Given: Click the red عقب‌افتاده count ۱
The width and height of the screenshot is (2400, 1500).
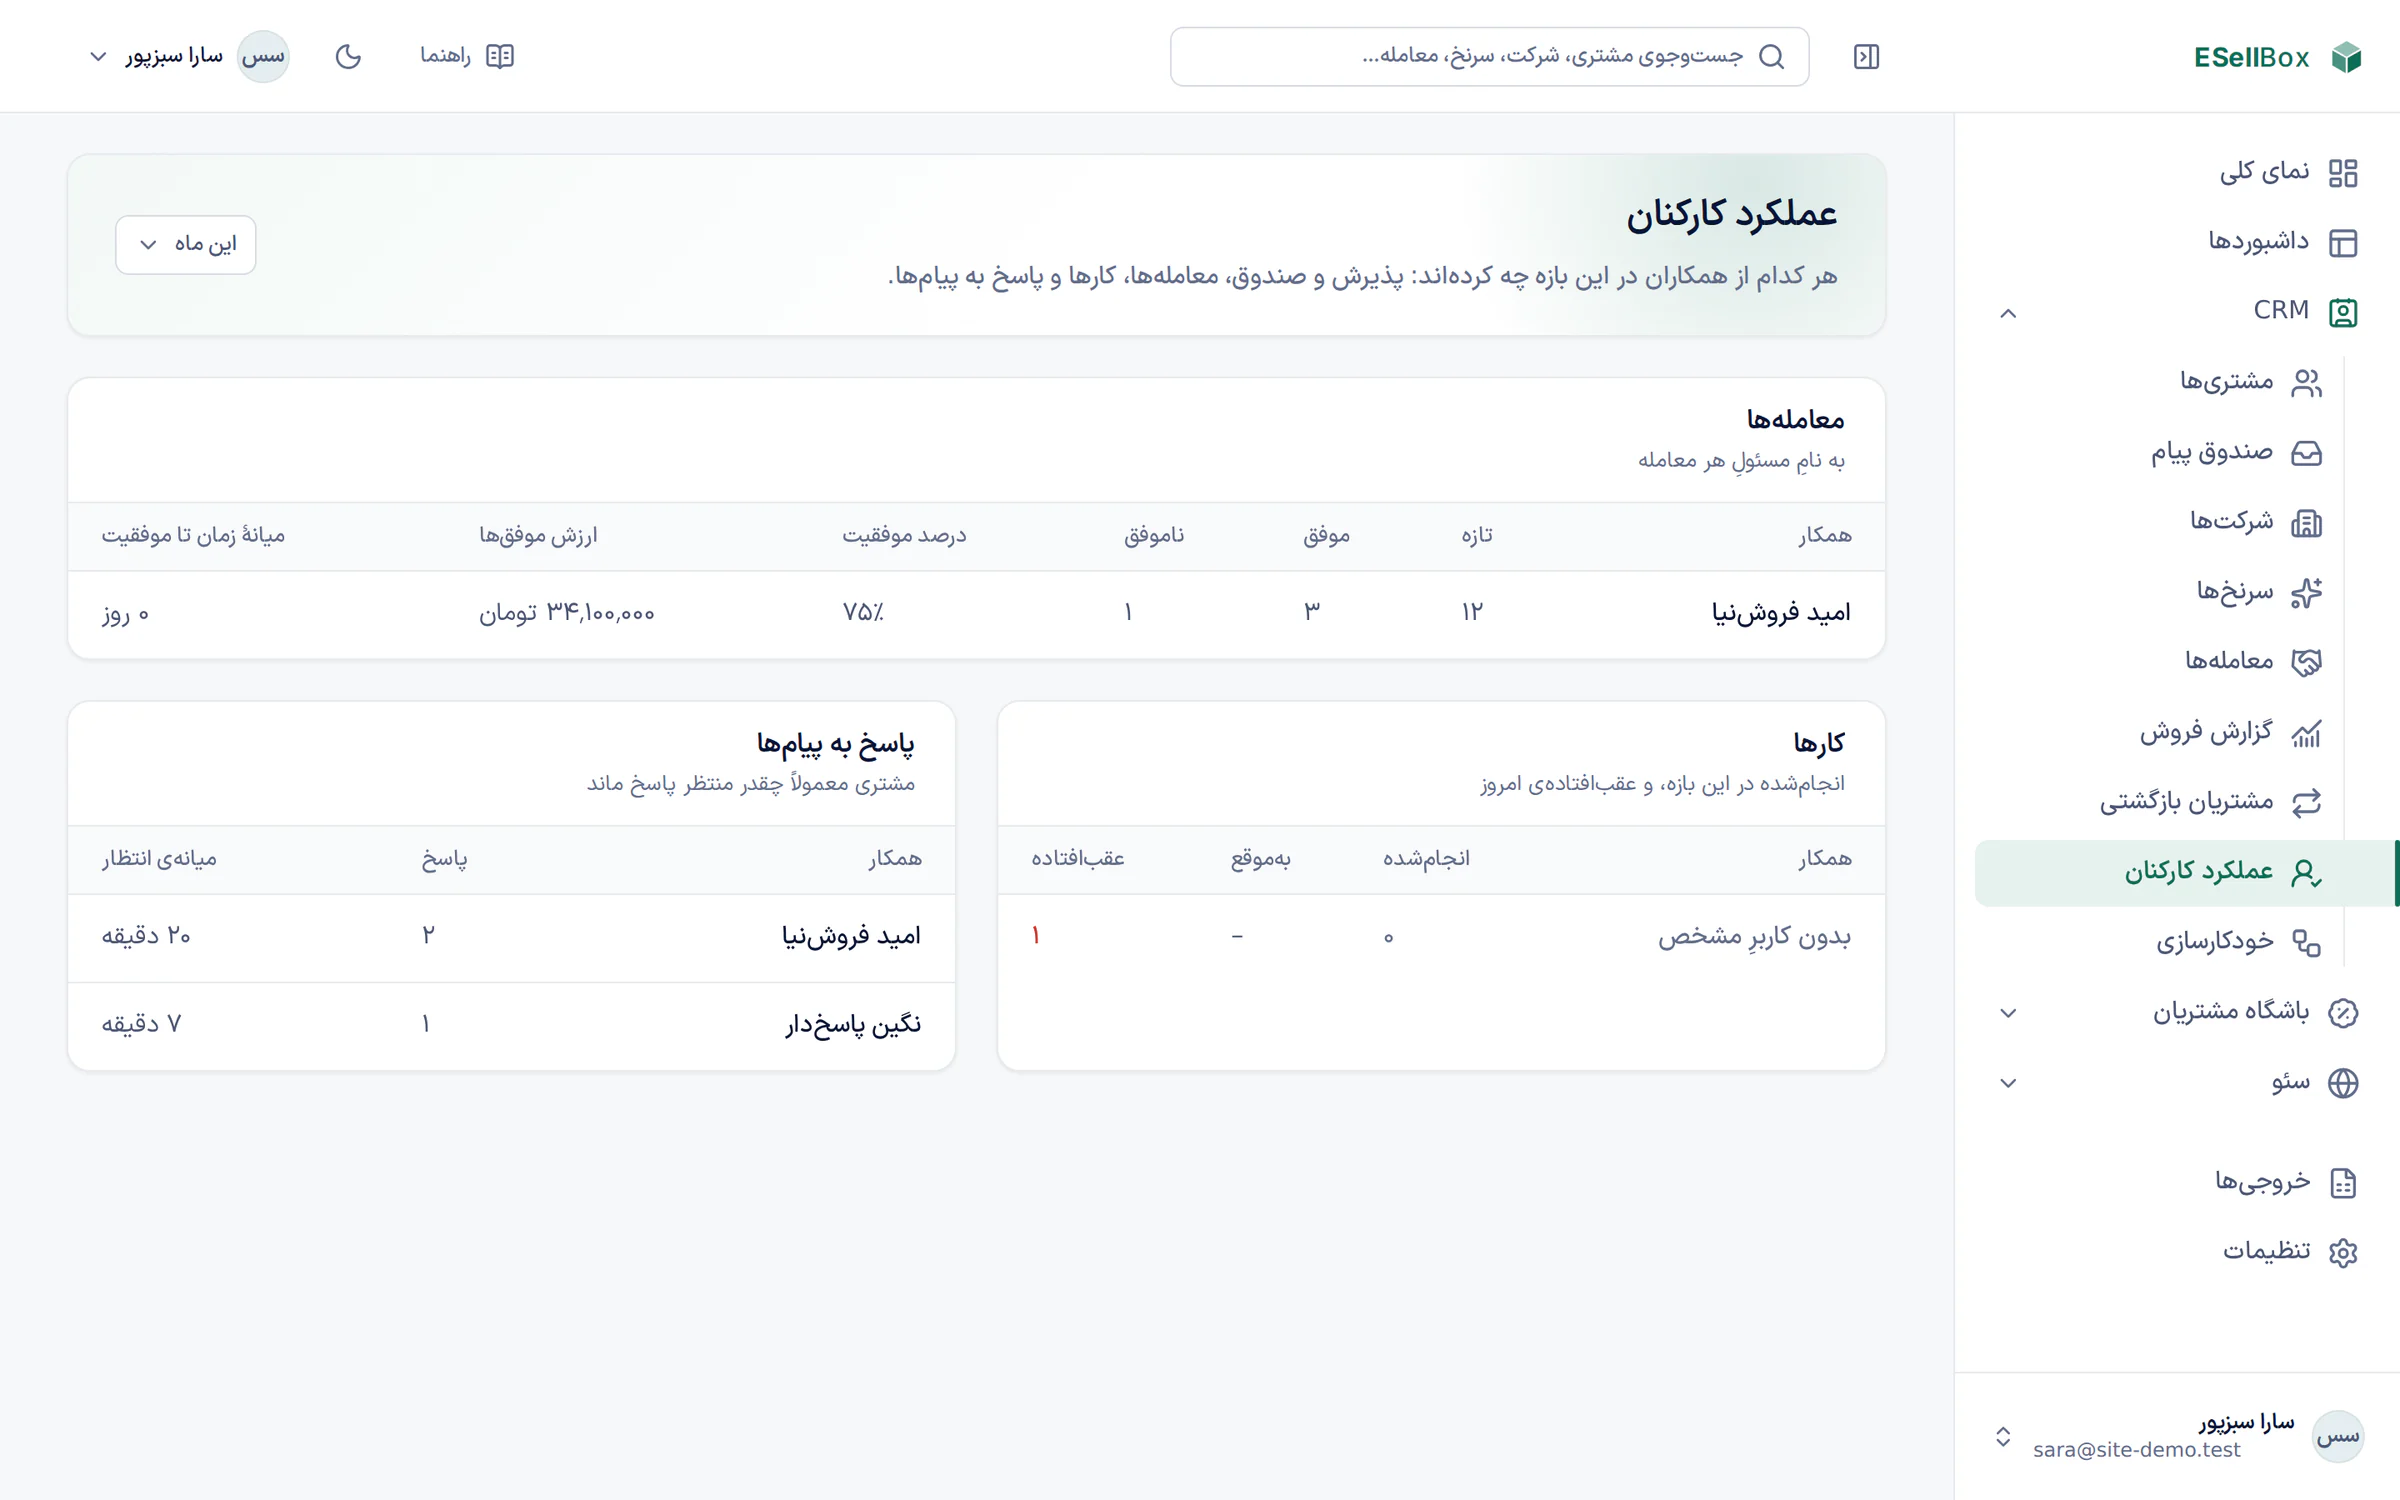Looking at the screenshot, I should click(x=1036, y=936).
